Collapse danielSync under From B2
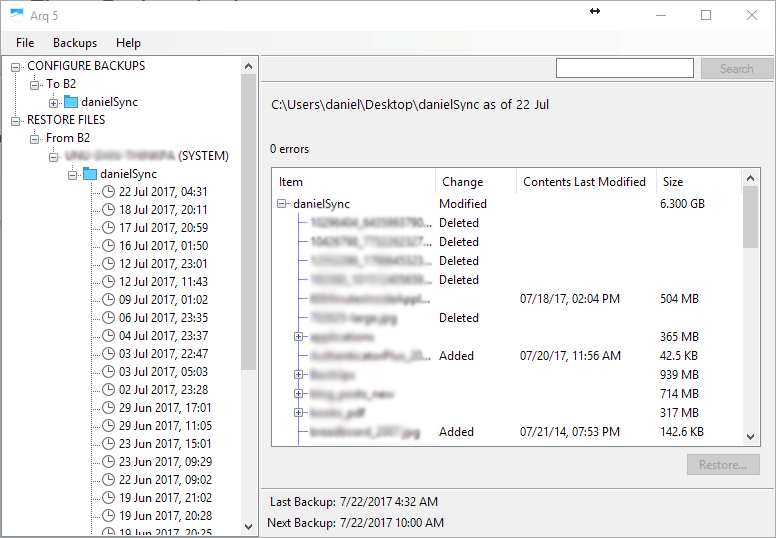Image resolution: width=776 pixels, height=538 pixels. [x=72, y=175]
